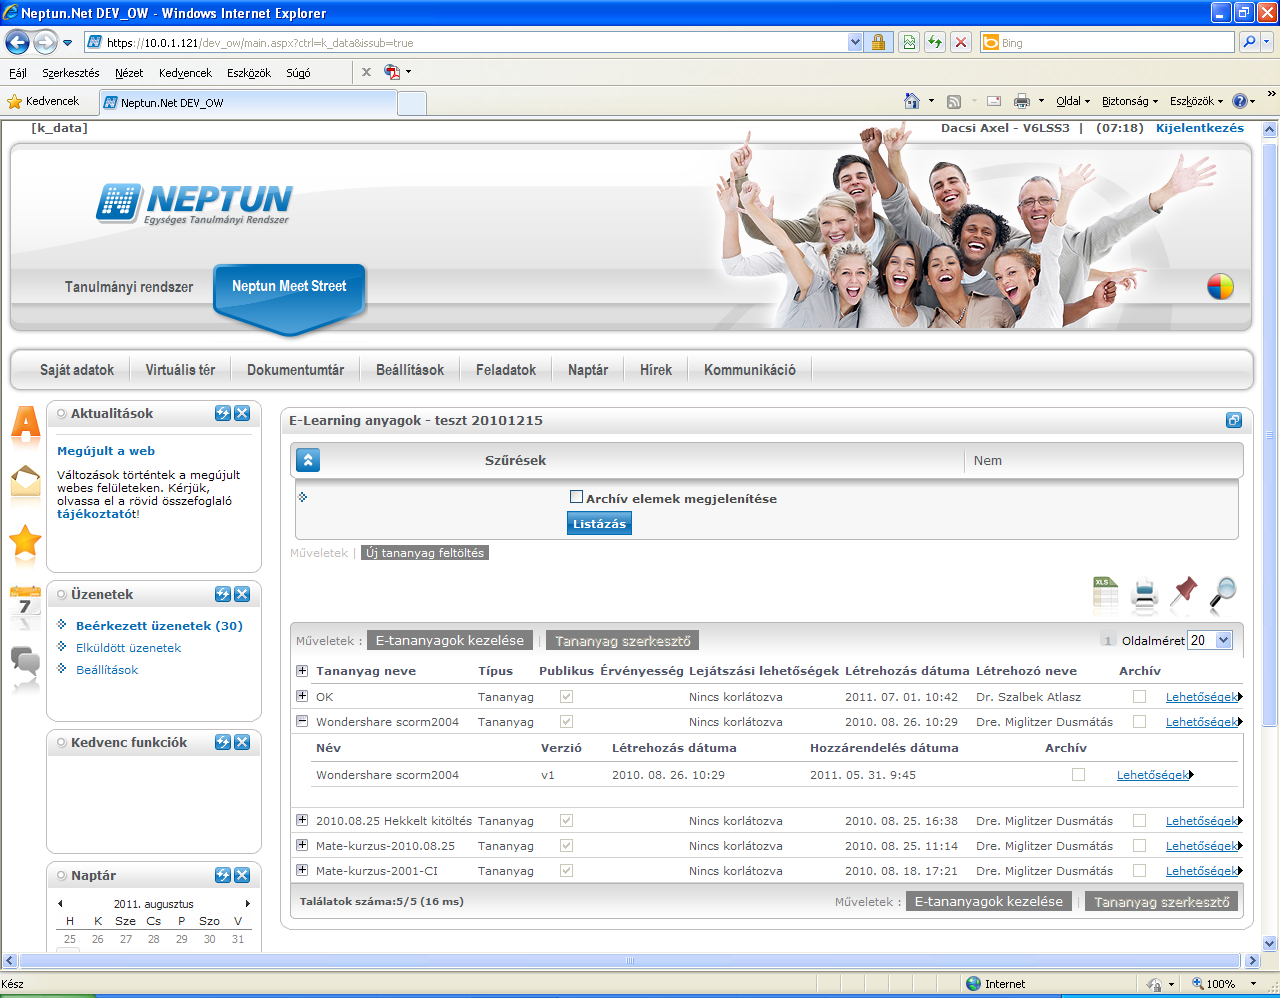Viewport: 1280px width, 998px height.
Task: Close the Aktualitások panel
Action: (x=242, y=413)
